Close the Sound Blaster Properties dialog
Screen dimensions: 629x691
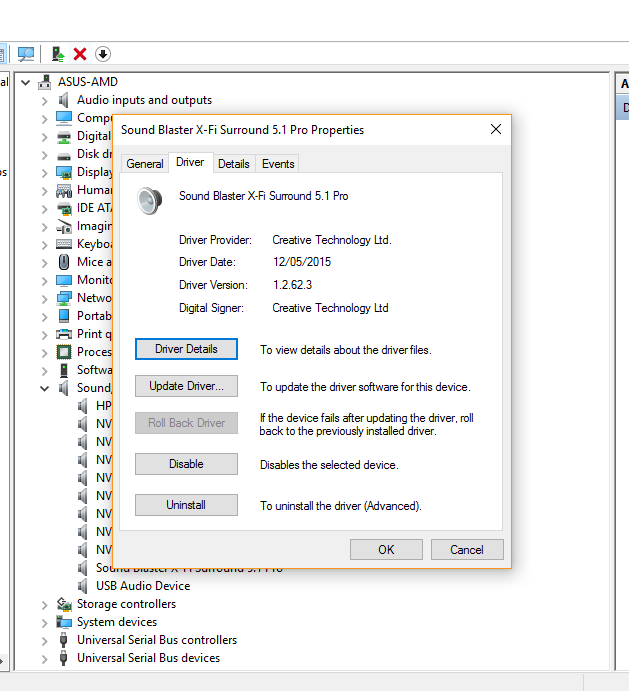click(496, 129)
